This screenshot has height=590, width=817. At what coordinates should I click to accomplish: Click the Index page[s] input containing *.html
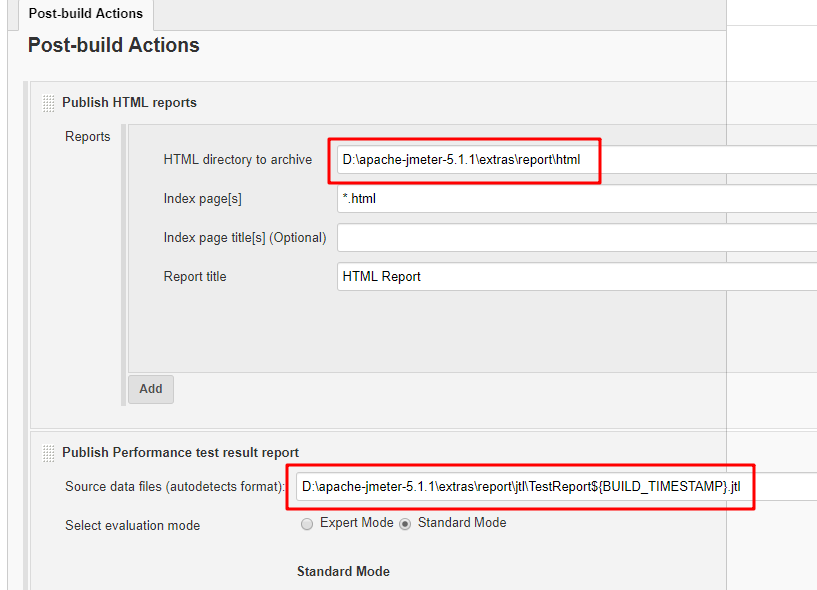[x=576, y=199]
